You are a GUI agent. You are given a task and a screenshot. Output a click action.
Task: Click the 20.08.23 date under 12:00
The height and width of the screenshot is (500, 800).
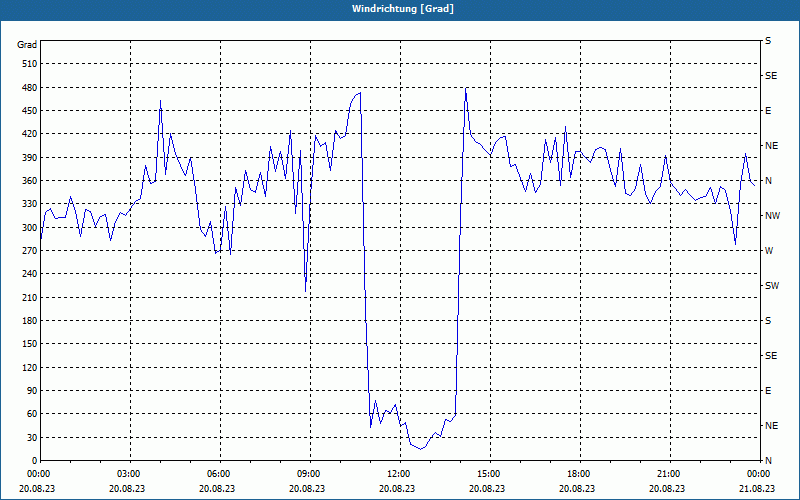click(397, 488)
